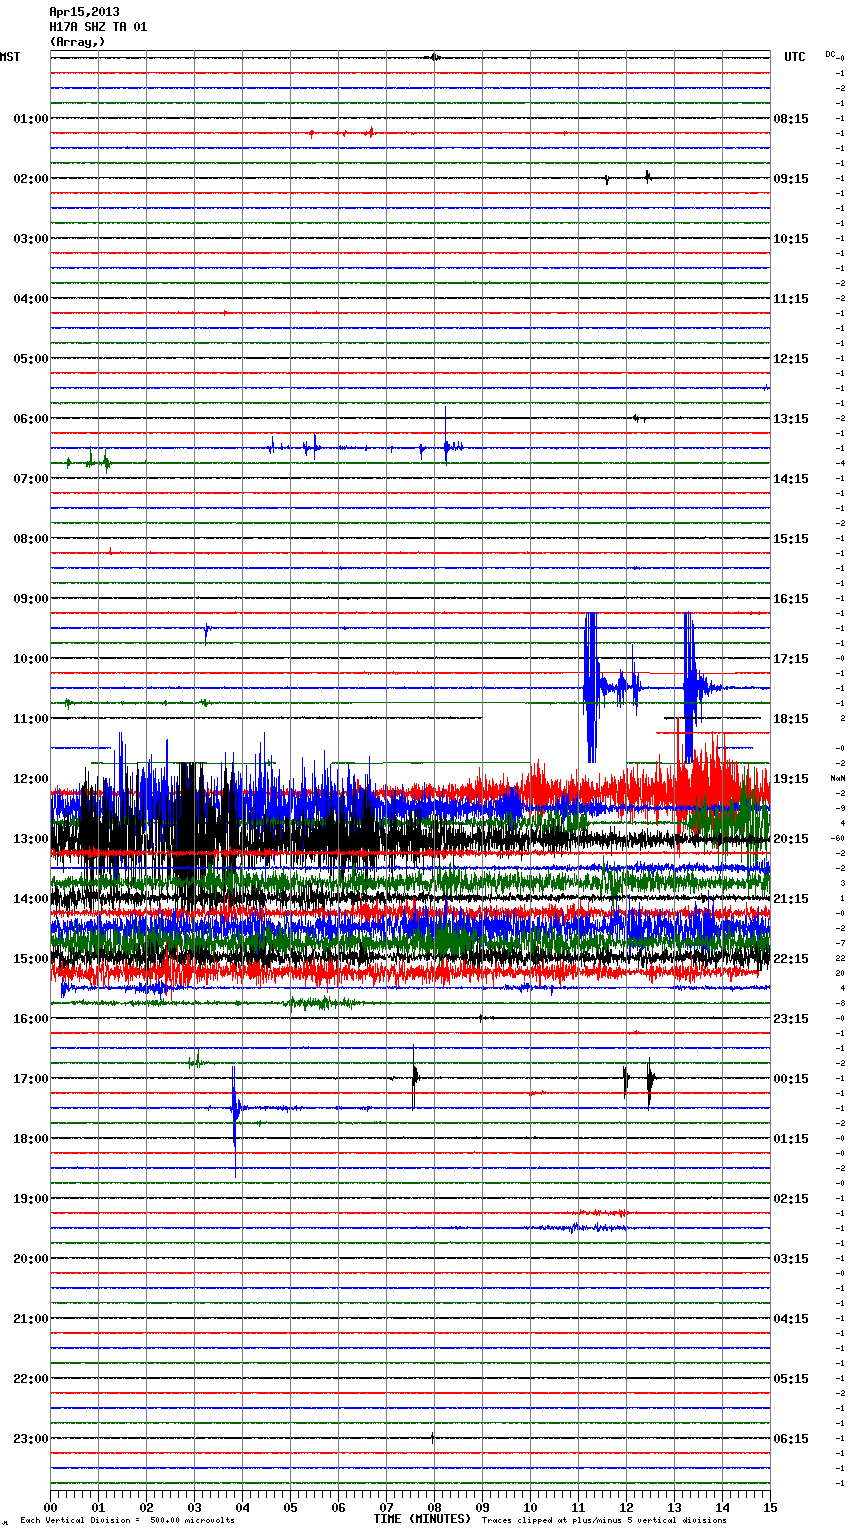Click the 04:00 MST time label
Screen dimensions: 850x1534
31,299
